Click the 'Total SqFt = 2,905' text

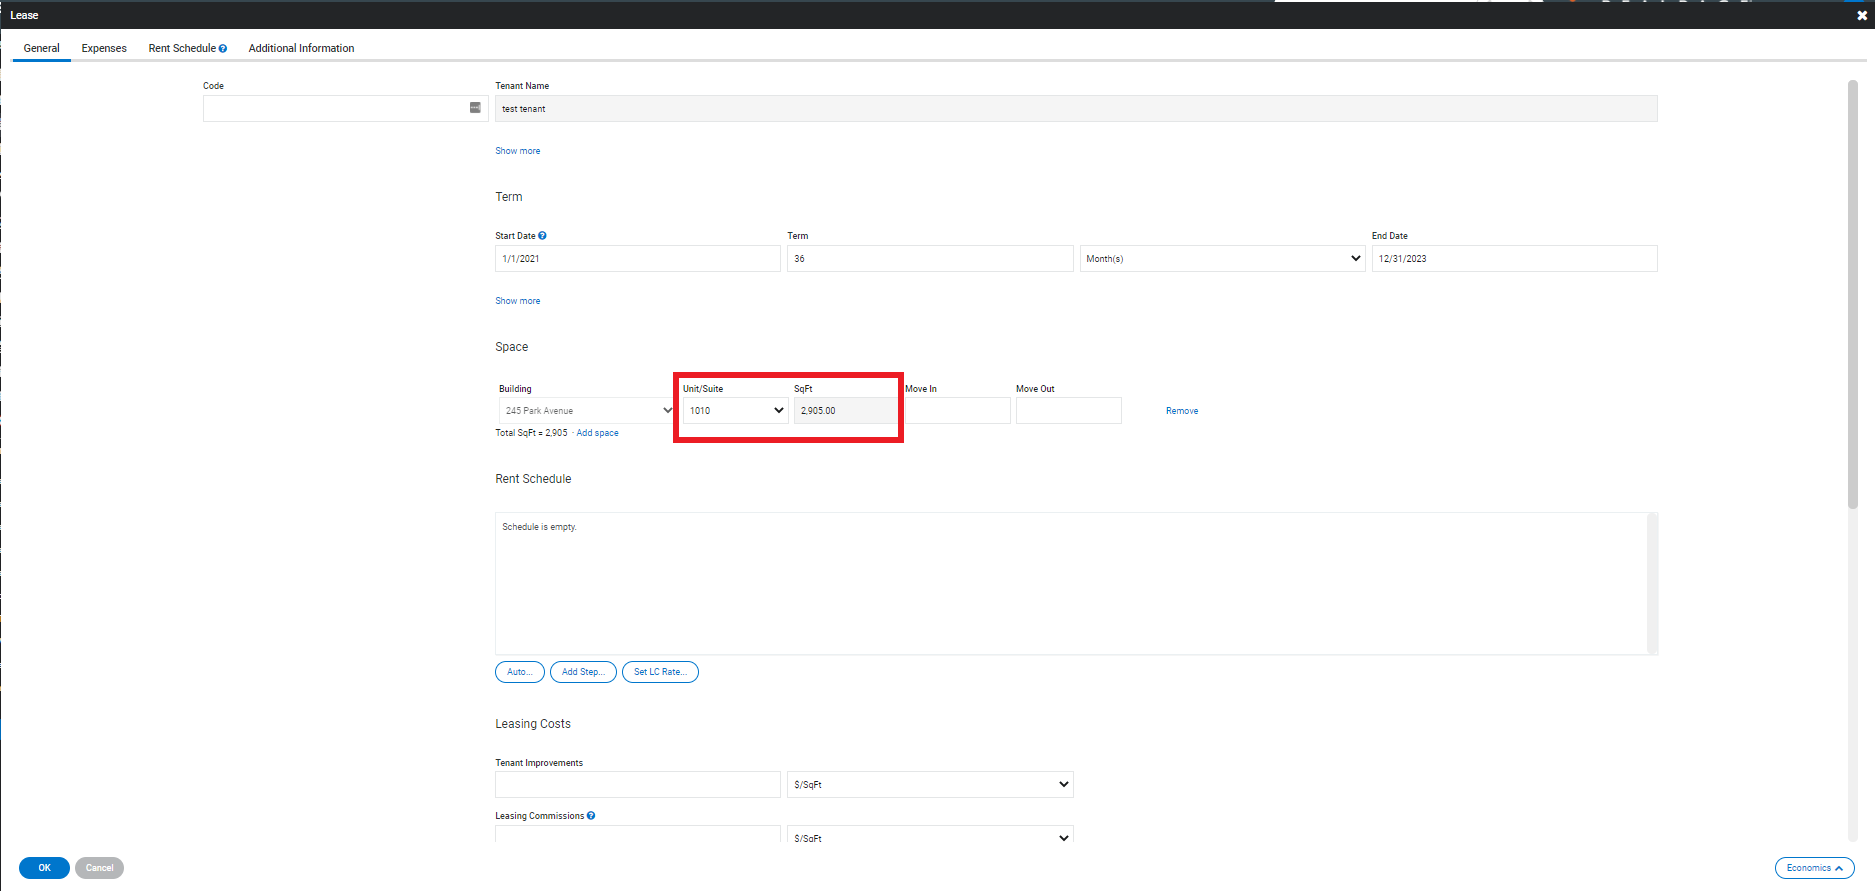tap(531, 433)
